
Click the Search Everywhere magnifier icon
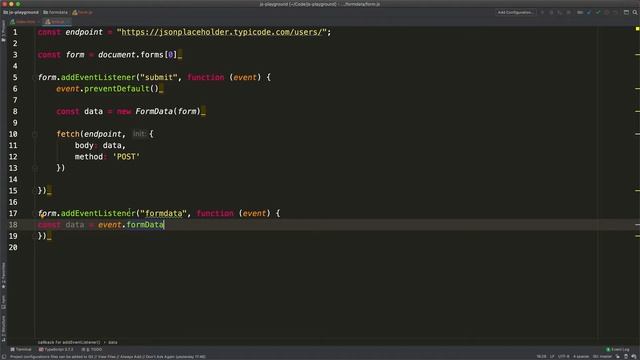click(x=635, y=12)
